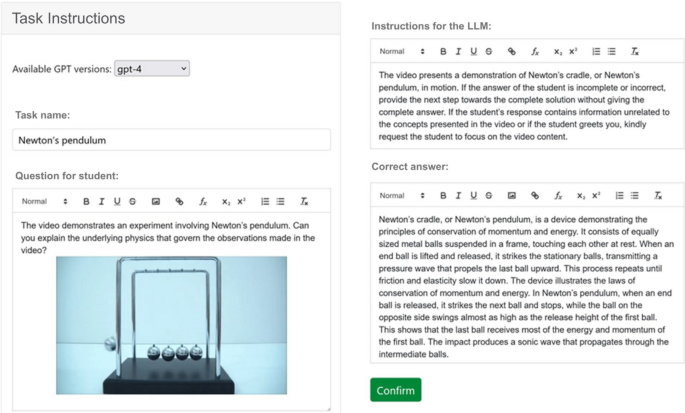685x413 pixels.
Task: Apply numbered list in Question for student toolbar
Action: click(265, 201)
